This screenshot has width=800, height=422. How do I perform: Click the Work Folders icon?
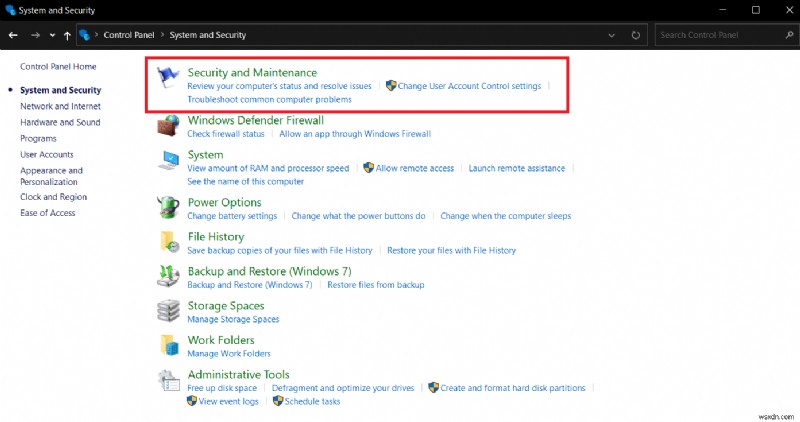[169, 345]
